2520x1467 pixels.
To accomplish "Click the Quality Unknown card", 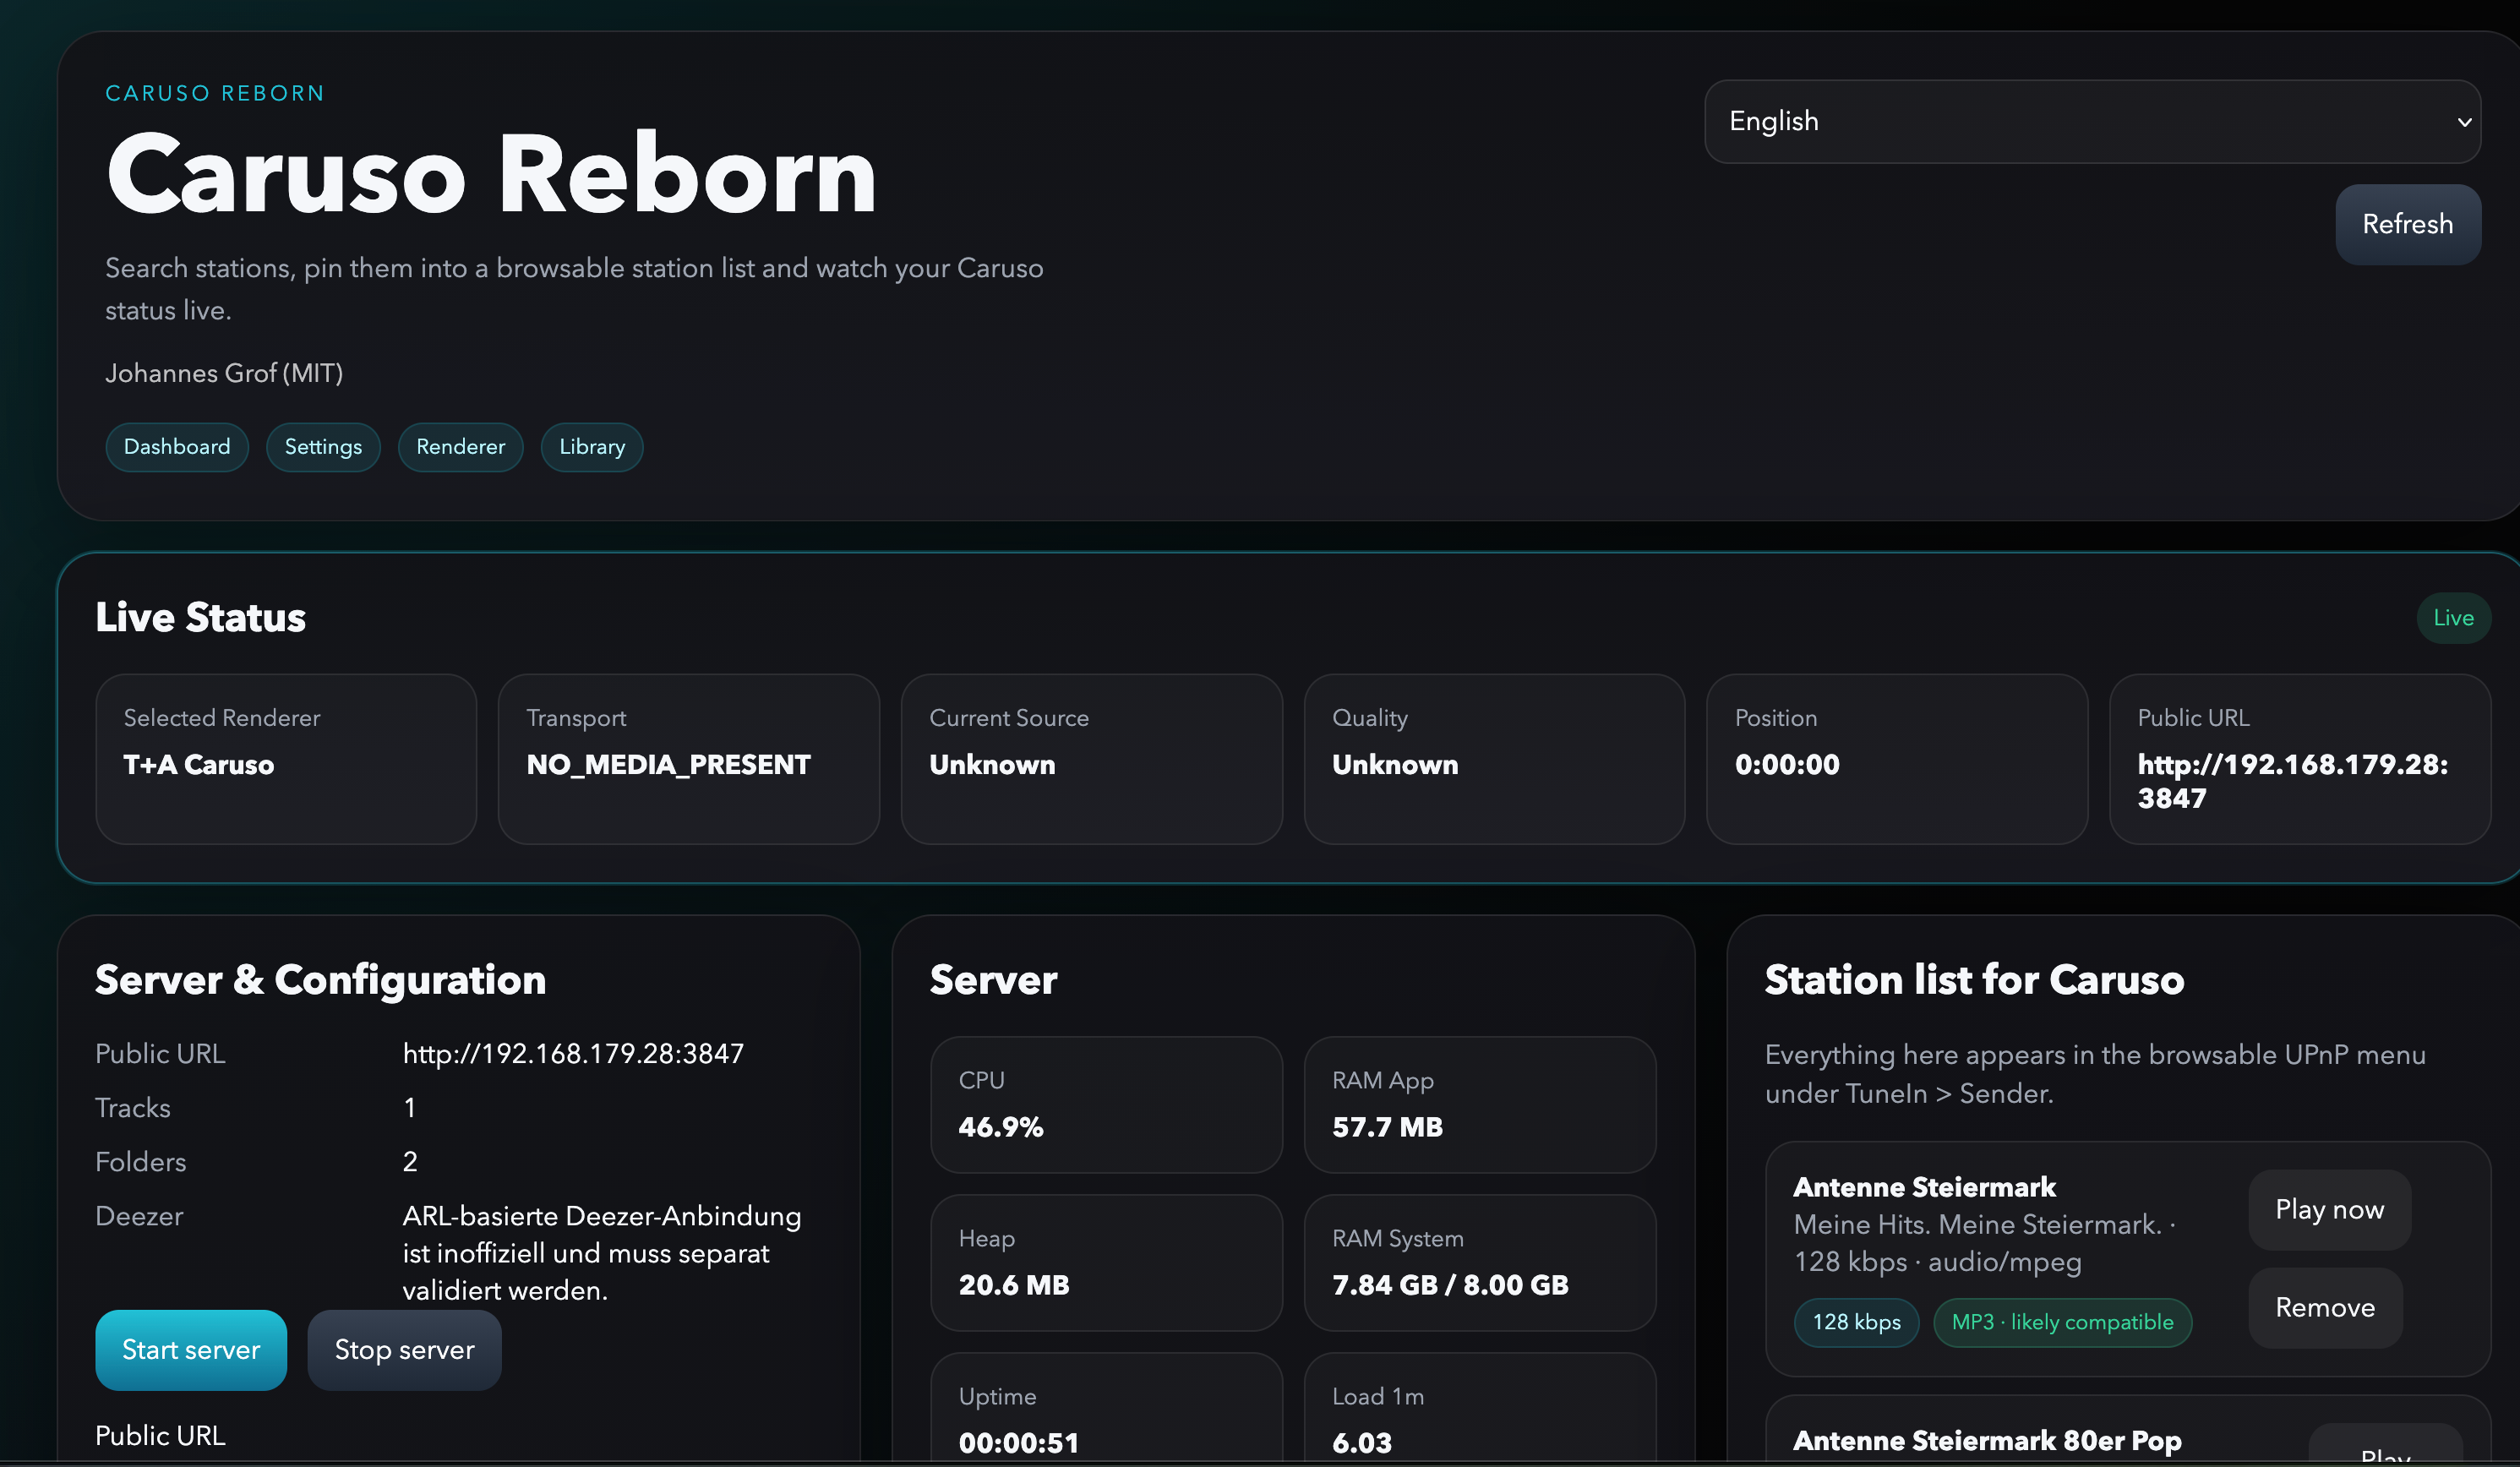I will [1494, 759].
